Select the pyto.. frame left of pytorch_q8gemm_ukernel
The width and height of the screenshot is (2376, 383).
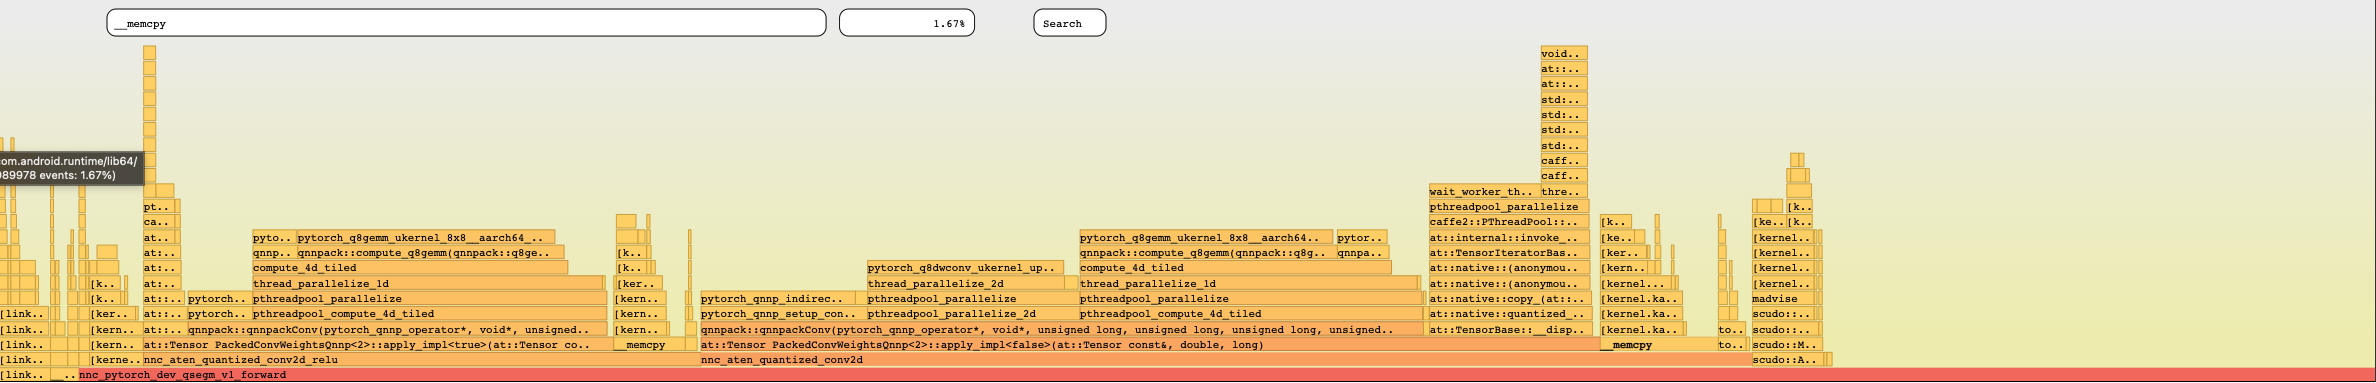coord(274,238)
